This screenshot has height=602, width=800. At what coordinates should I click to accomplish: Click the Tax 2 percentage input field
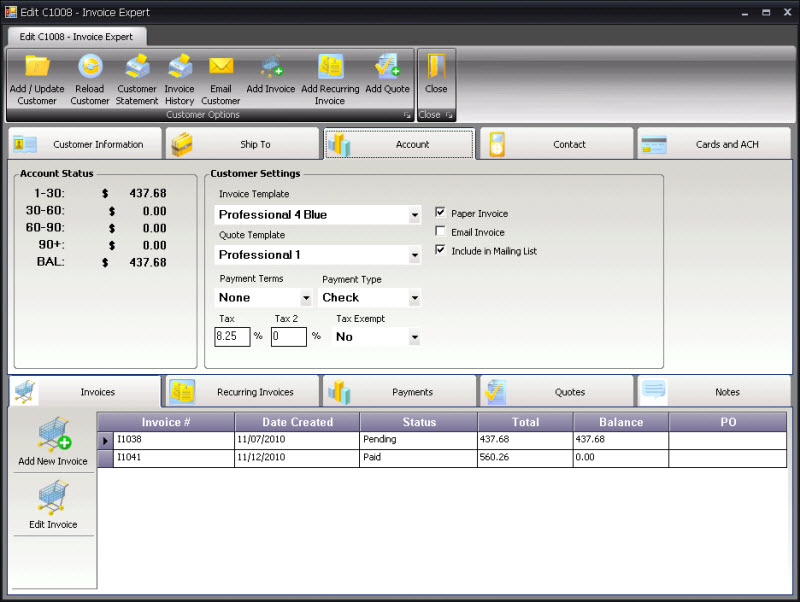tap(289, 337)
